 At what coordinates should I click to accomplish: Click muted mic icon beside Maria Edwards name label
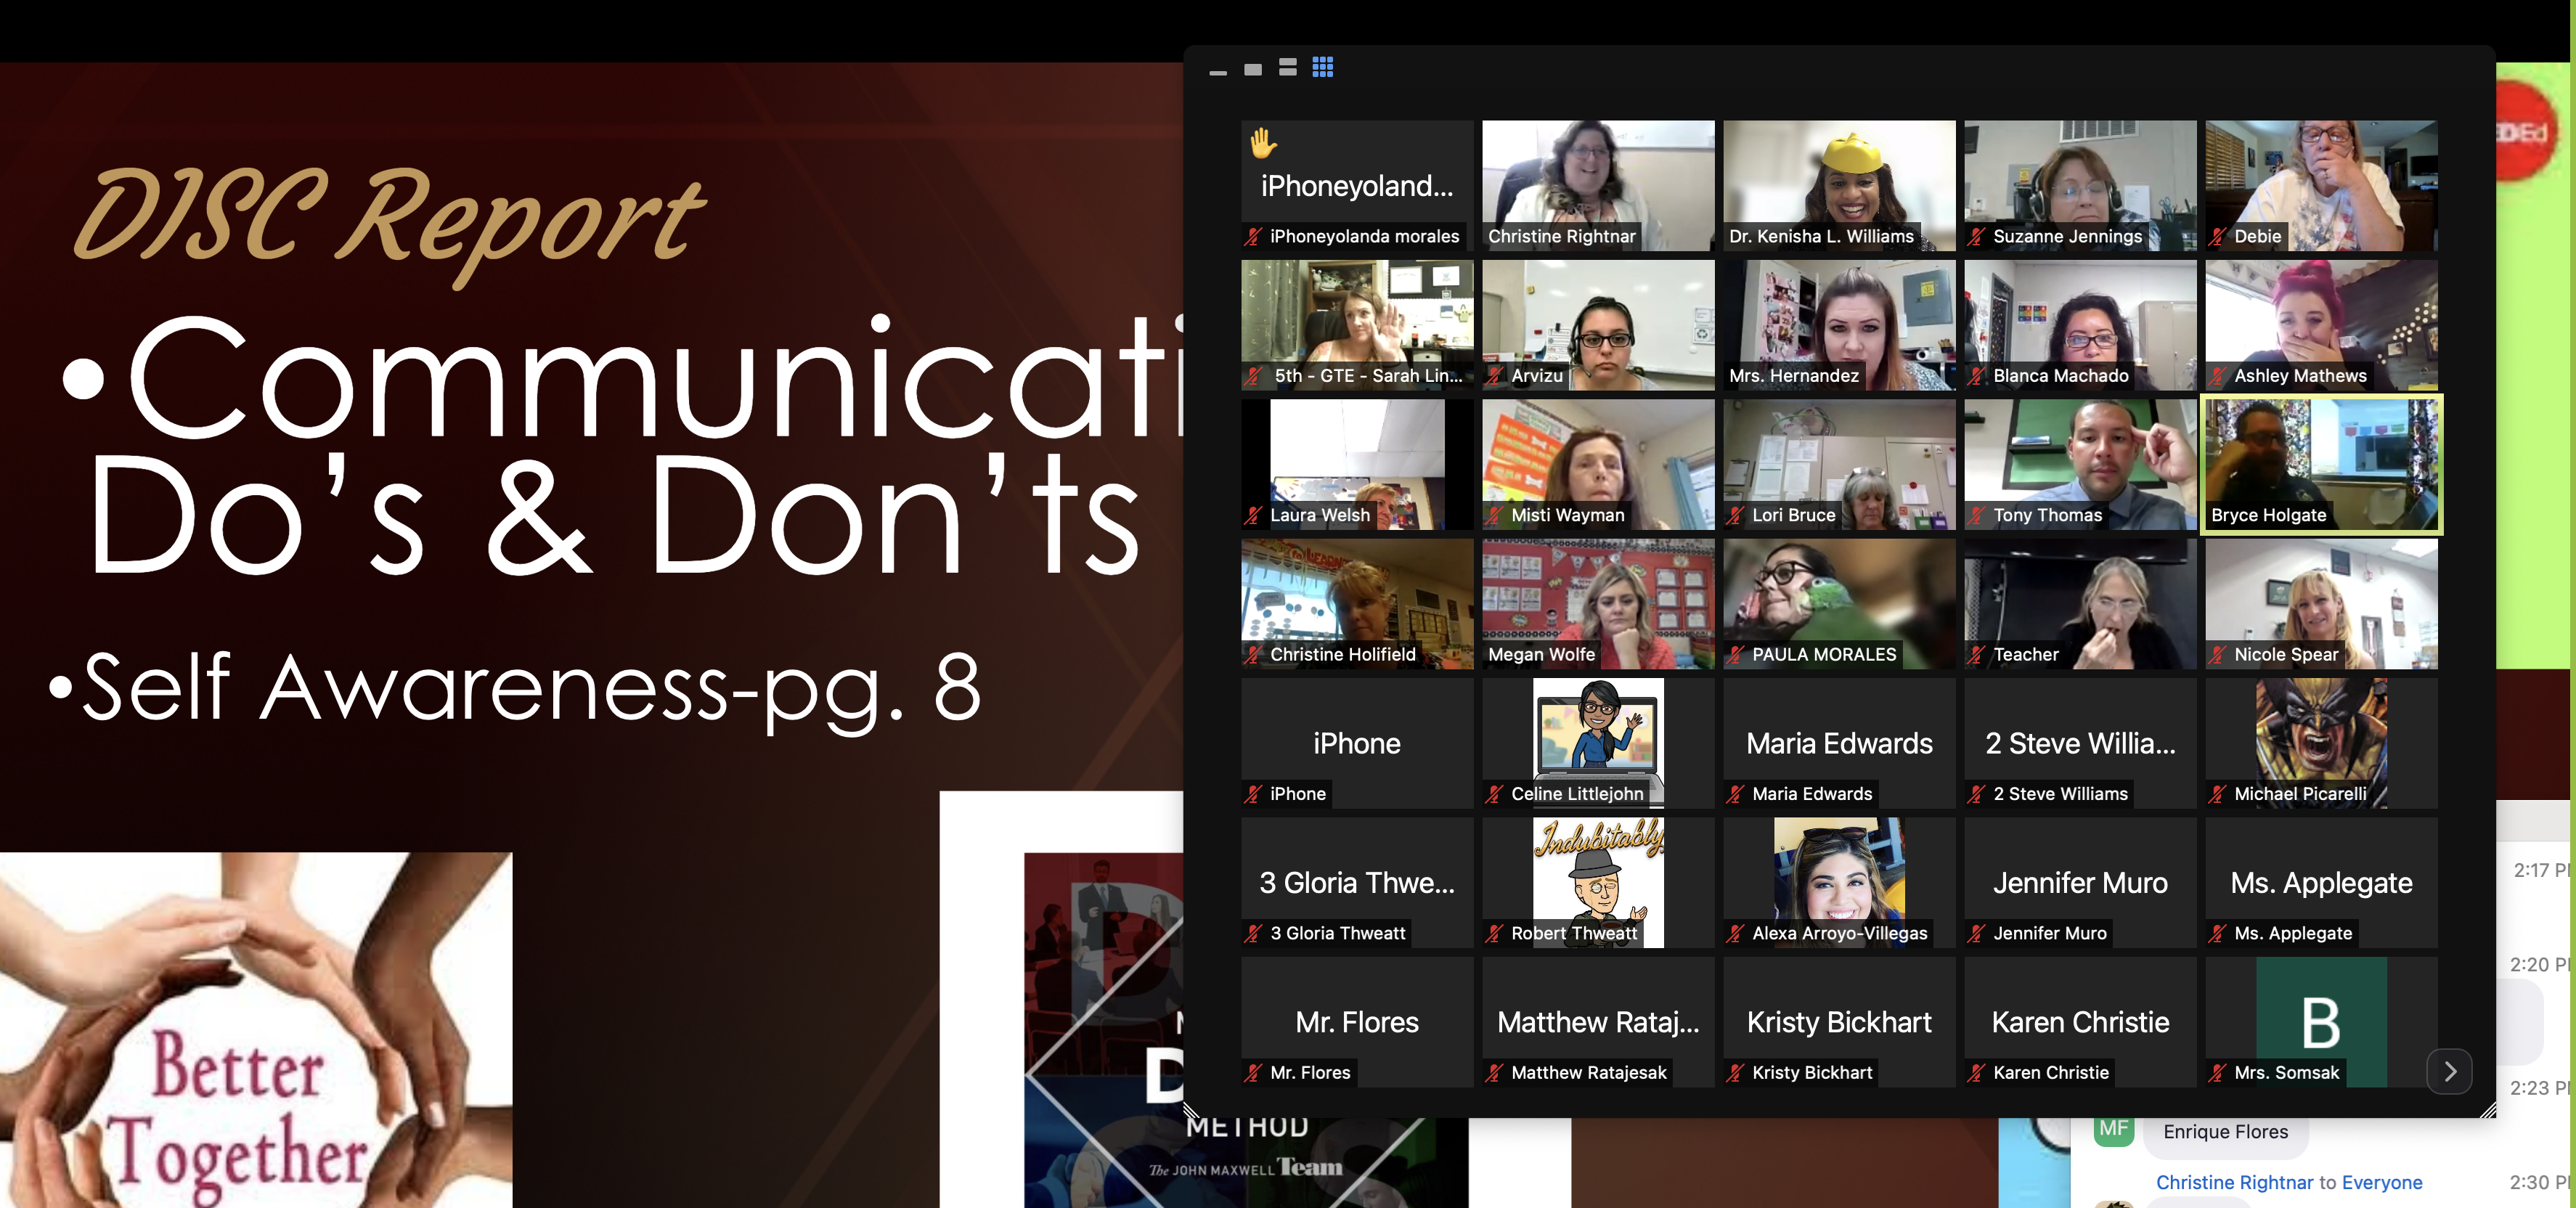click(1735, 794)
